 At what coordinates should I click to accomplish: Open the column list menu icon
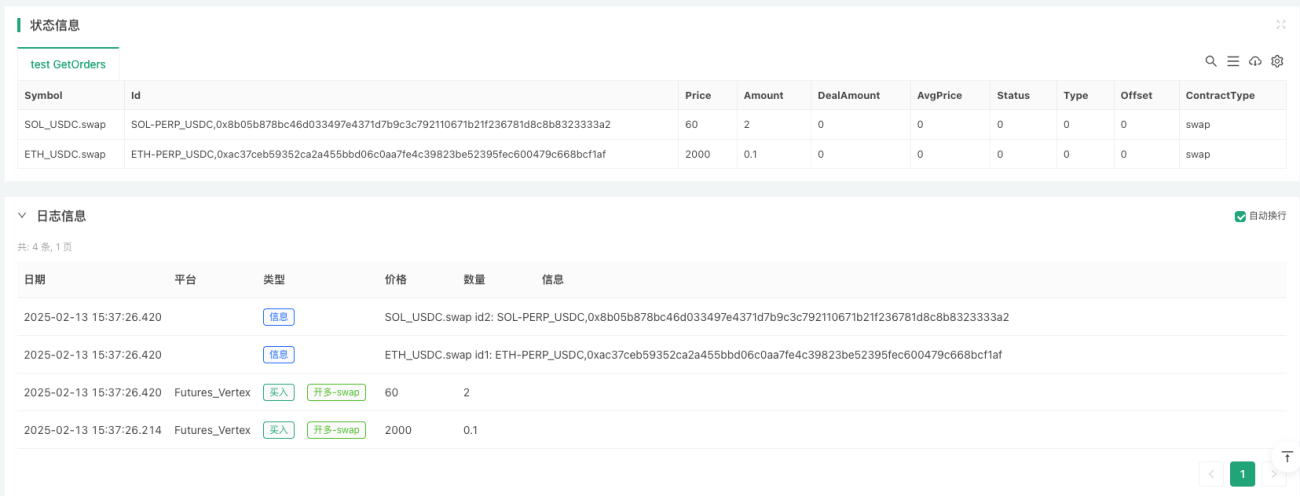coord(1233,61)
